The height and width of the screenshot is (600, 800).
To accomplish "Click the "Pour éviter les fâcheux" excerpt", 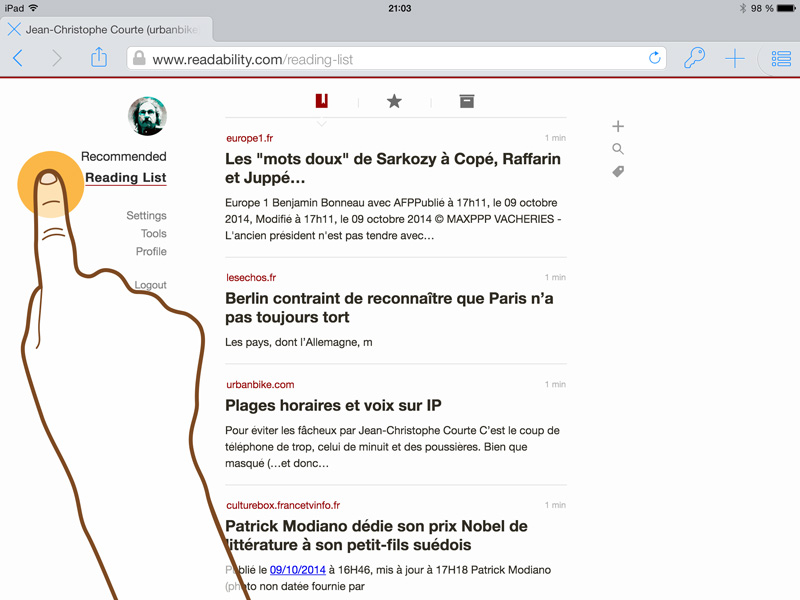I will (x=392, y=447).
